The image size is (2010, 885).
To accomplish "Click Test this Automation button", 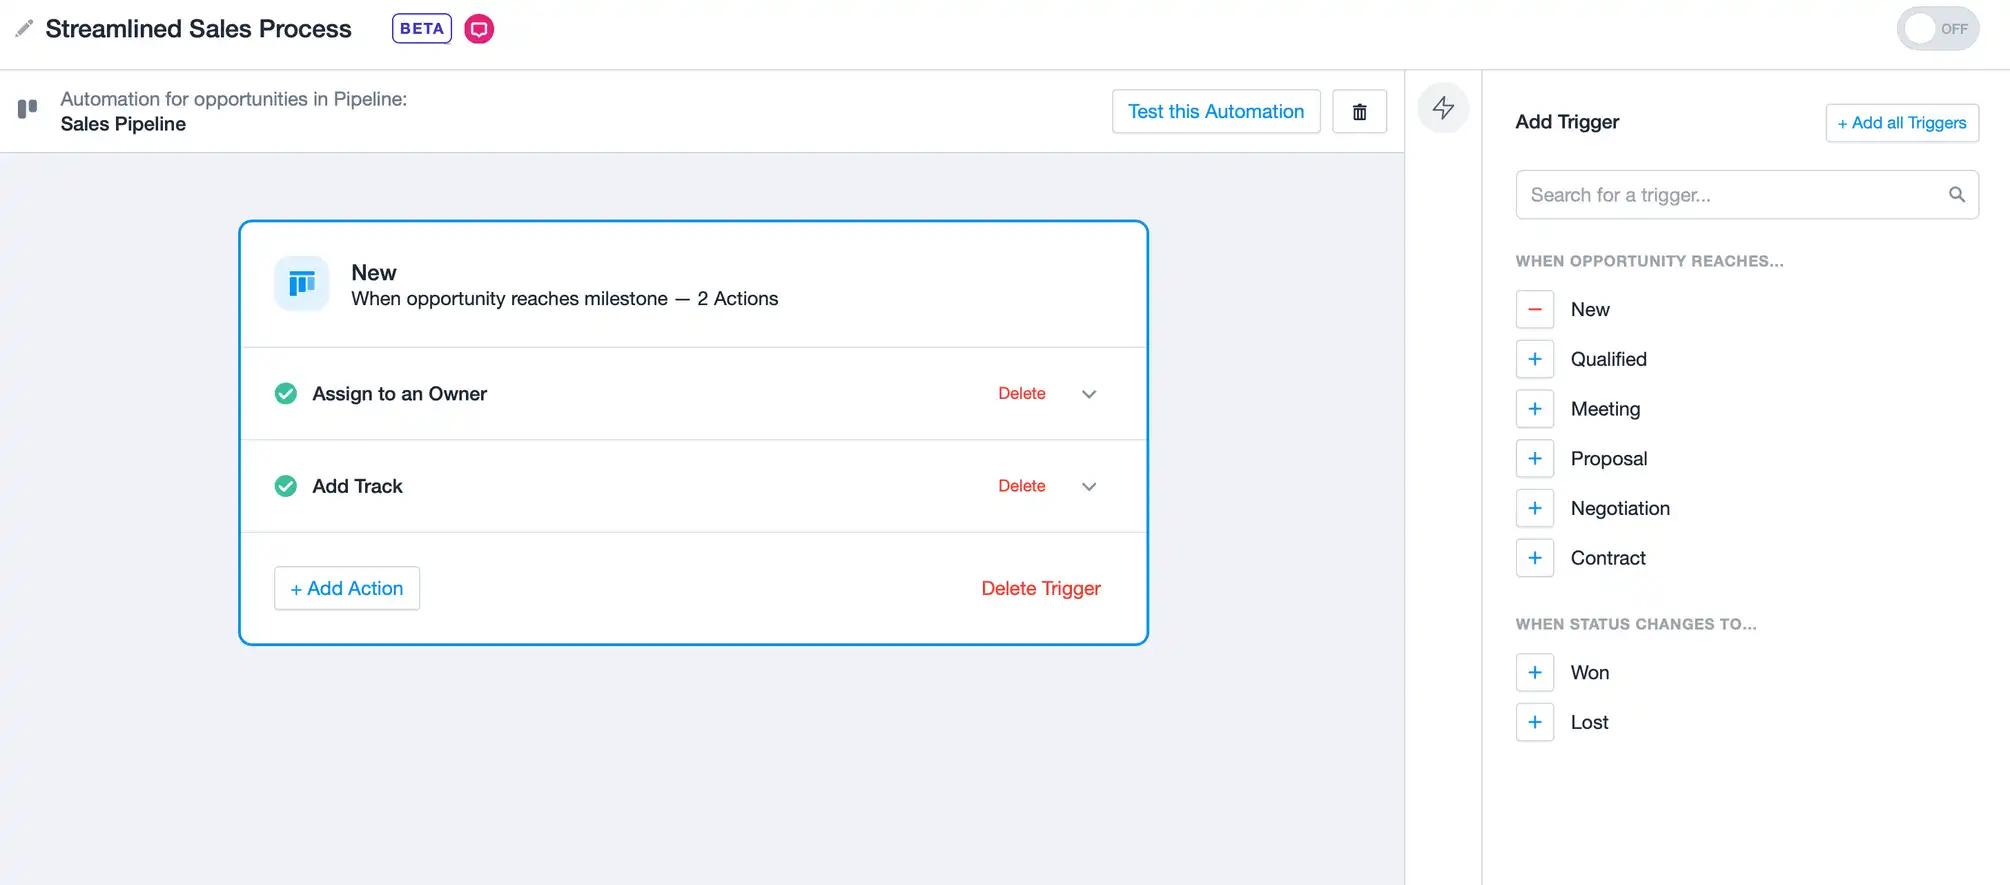I will pos(1216,111).
